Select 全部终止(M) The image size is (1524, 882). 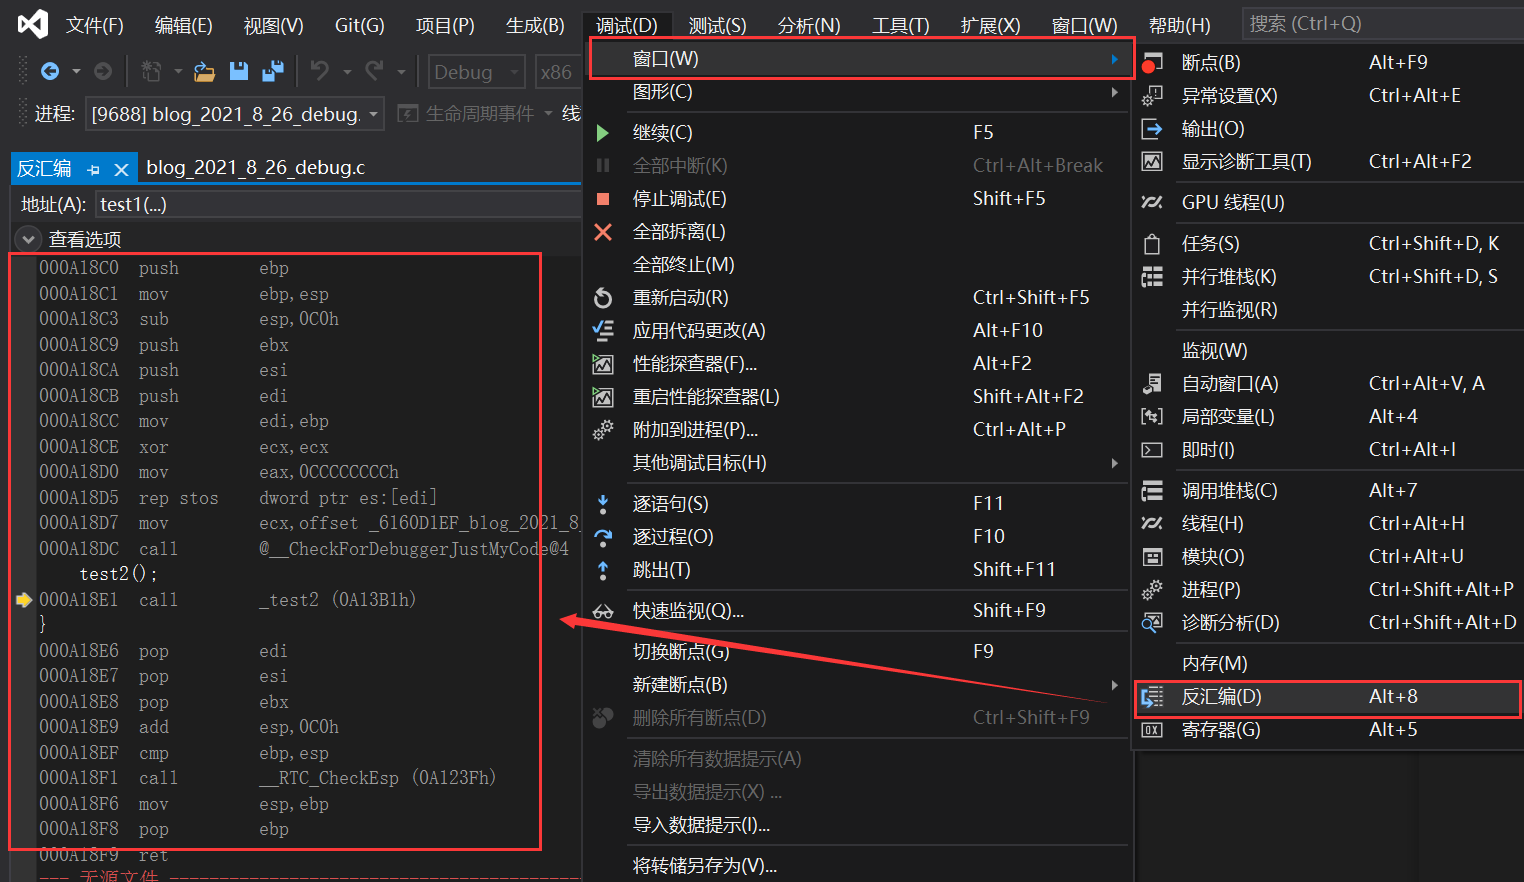pos(855,264)
